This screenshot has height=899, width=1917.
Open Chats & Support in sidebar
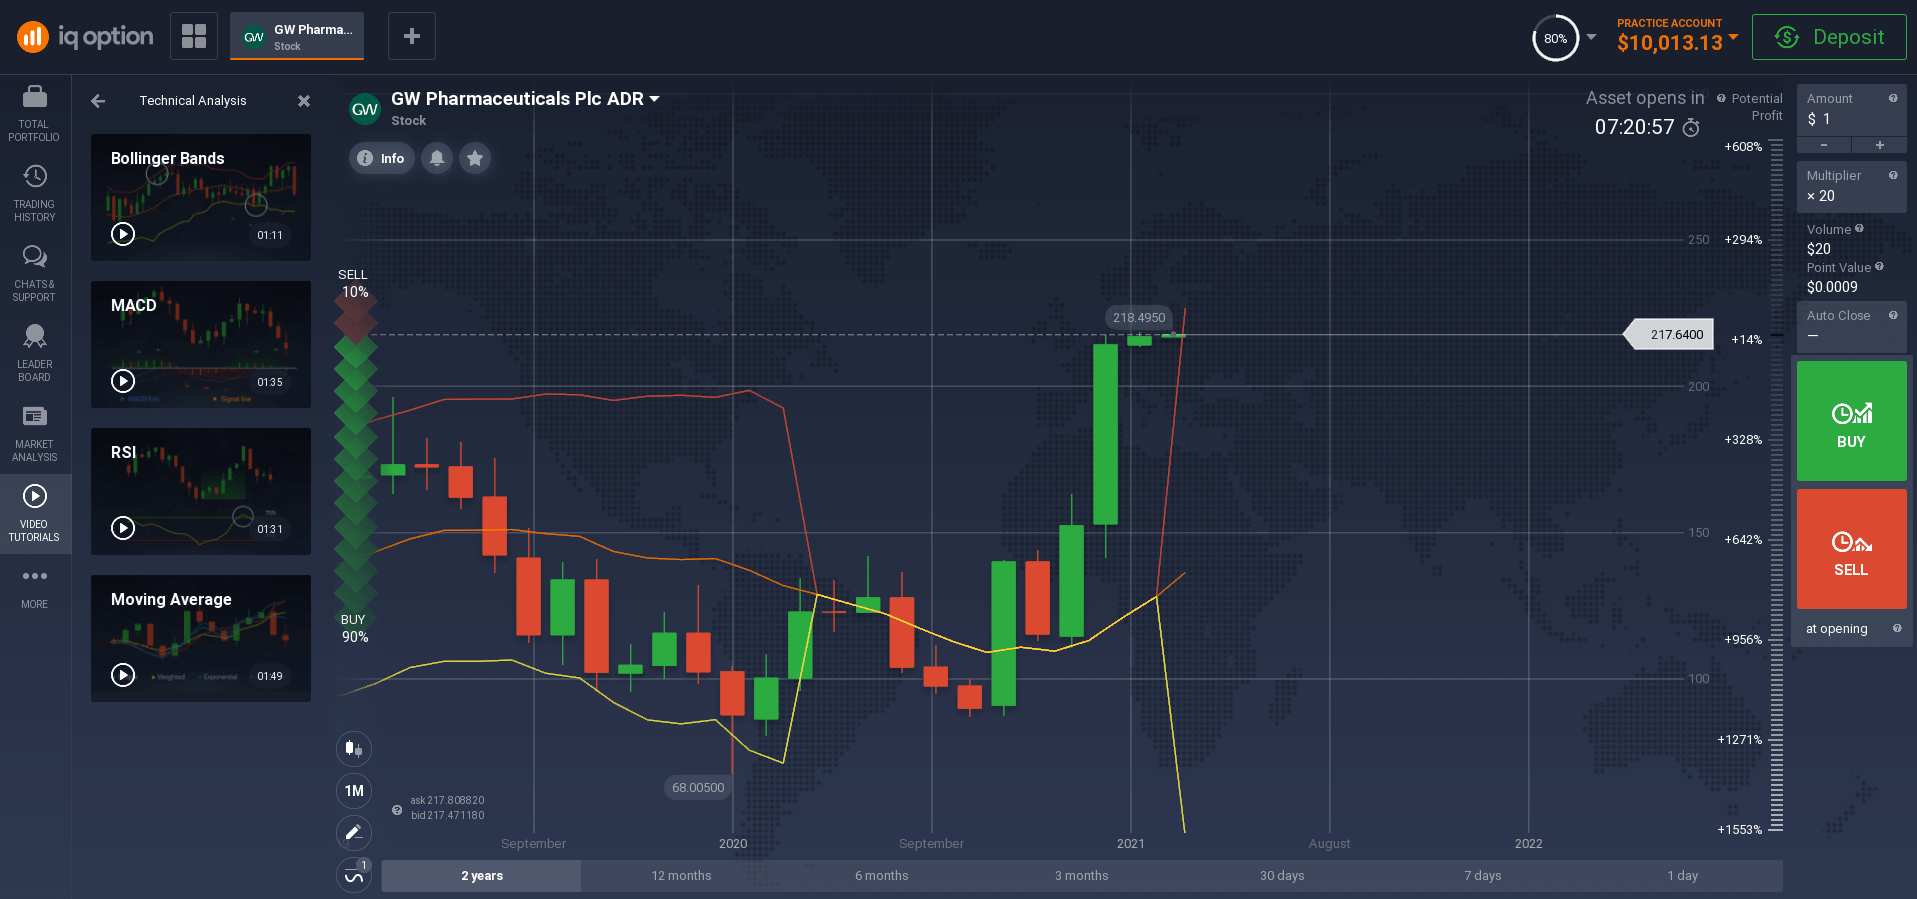[34, 274]
